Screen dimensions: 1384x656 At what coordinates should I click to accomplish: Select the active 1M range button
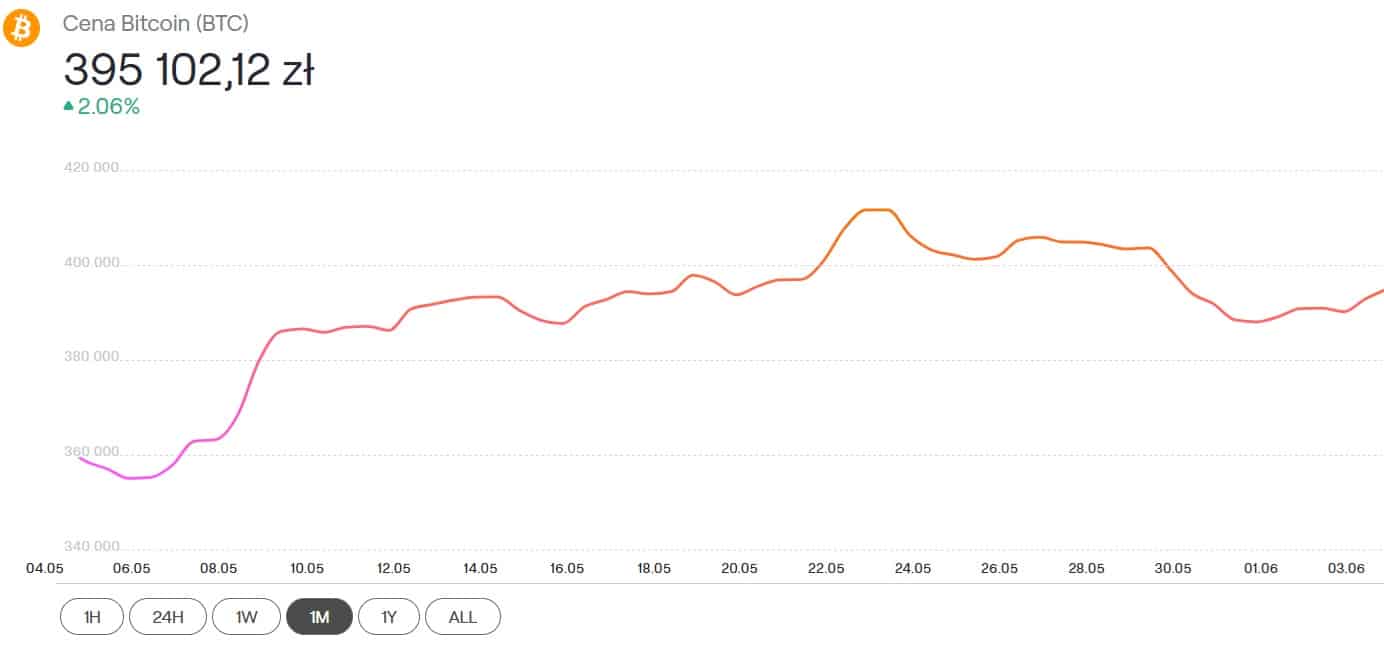pos(320,617)
